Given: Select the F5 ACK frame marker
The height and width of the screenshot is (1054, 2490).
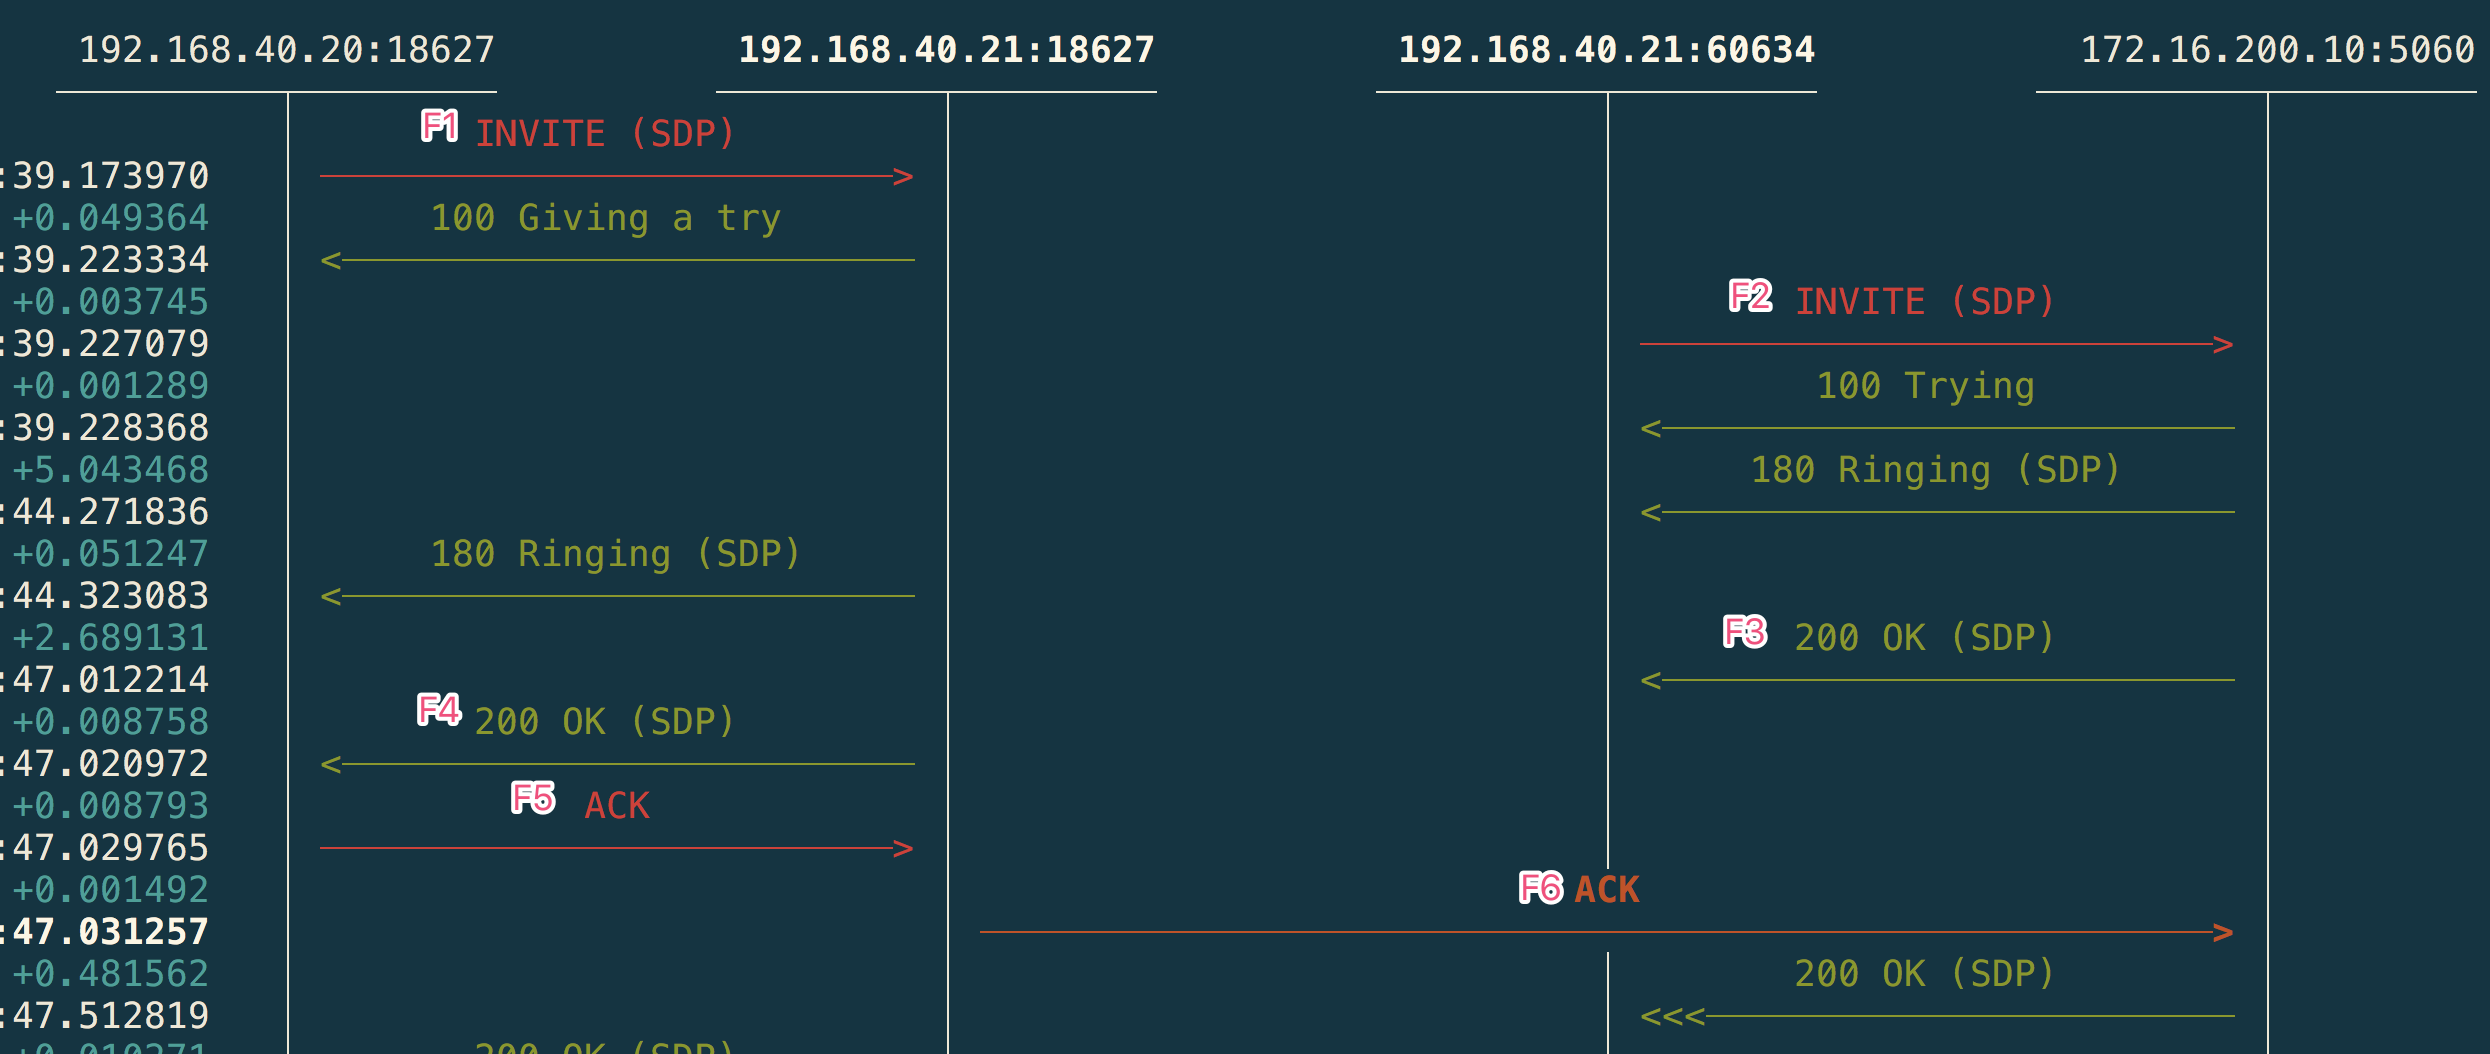Looking at the screenshot, I should 532,797.
